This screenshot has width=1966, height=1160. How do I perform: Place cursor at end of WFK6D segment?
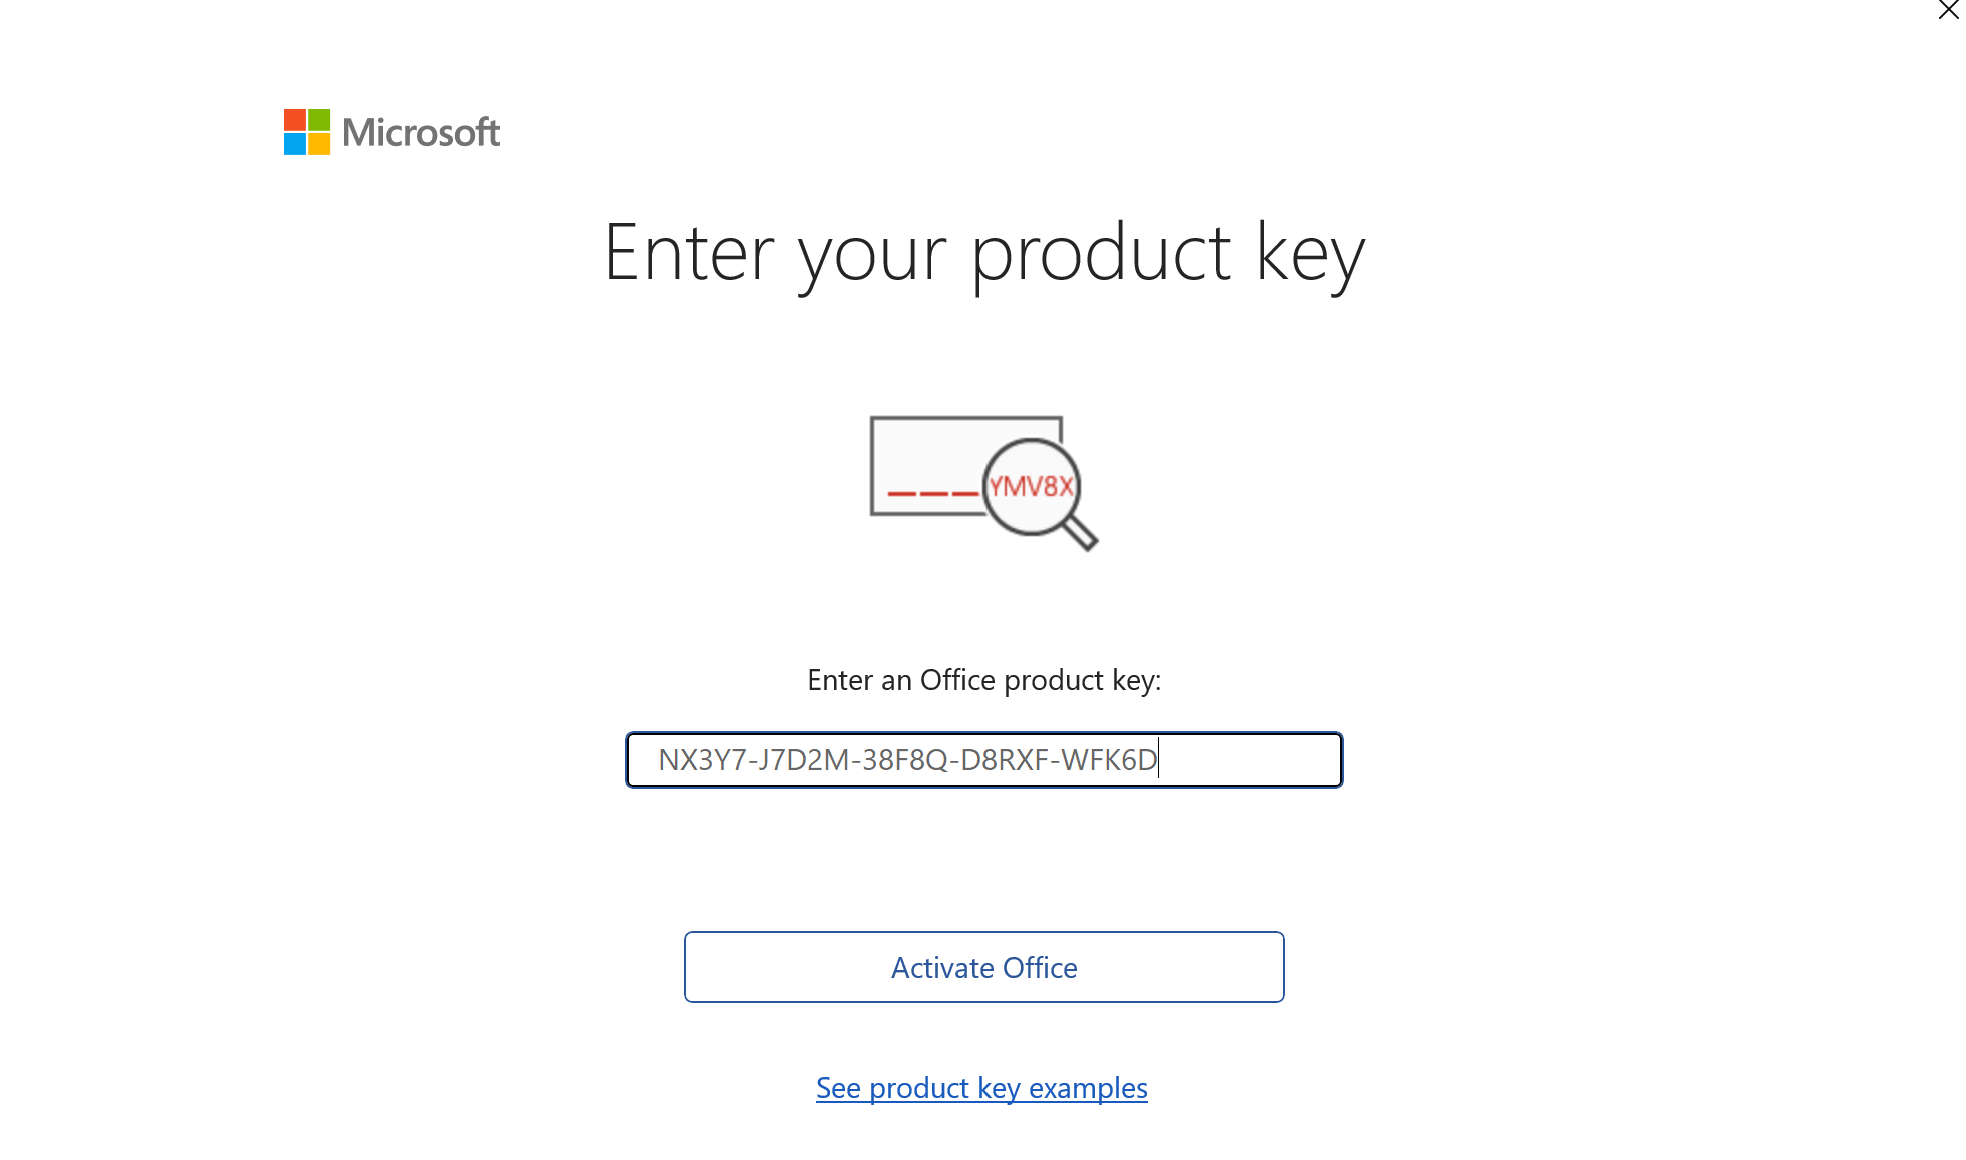point(1158,760)
